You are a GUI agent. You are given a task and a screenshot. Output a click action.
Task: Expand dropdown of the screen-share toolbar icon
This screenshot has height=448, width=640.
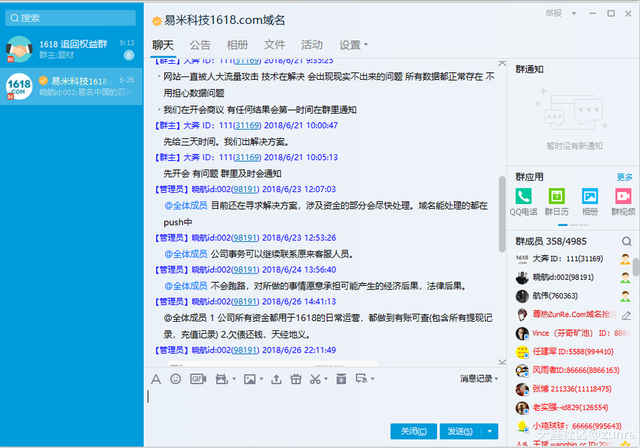click(373, 379)
